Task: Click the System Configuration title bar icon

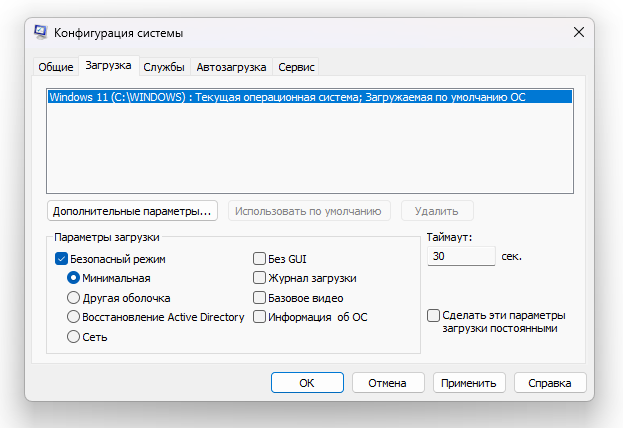Action: [x=39, y=33]
